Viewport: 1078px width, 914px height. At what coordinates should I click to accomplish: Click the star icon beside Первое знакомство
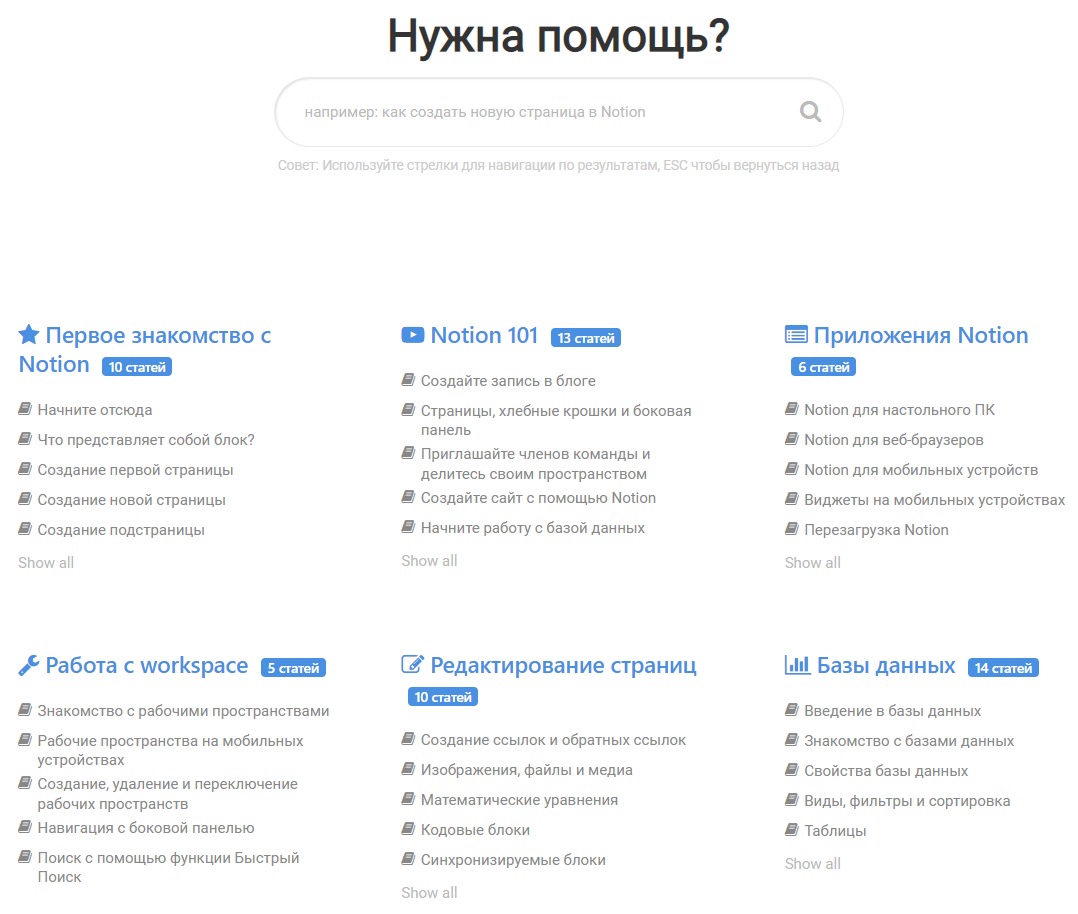point(29,335)
